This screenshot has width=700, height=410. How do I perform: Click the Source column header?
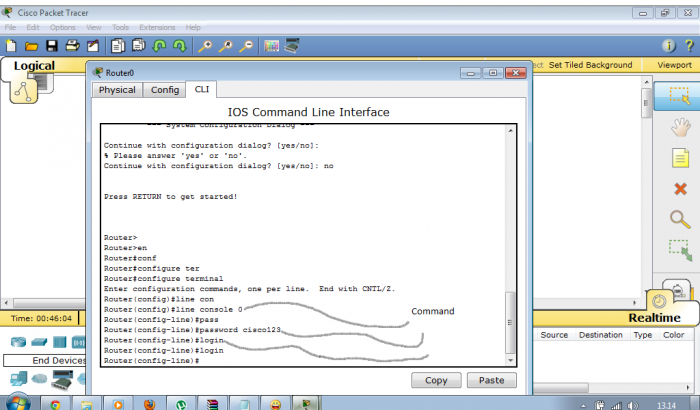coord(554,335)
